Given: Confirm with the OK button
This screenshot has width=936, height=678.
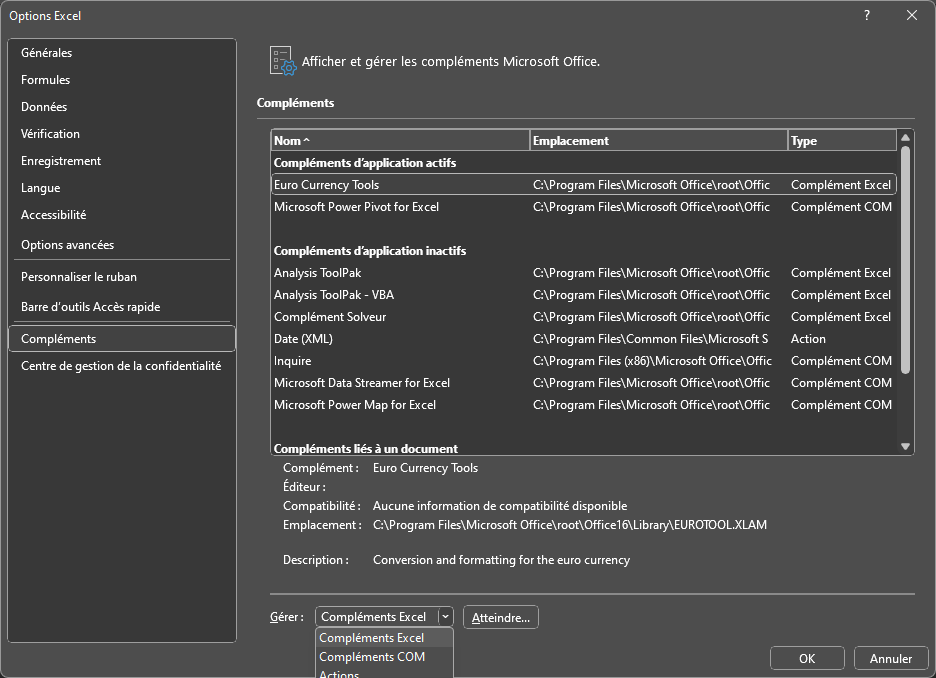Looking at the screenshot, I should tap(807, 658).
